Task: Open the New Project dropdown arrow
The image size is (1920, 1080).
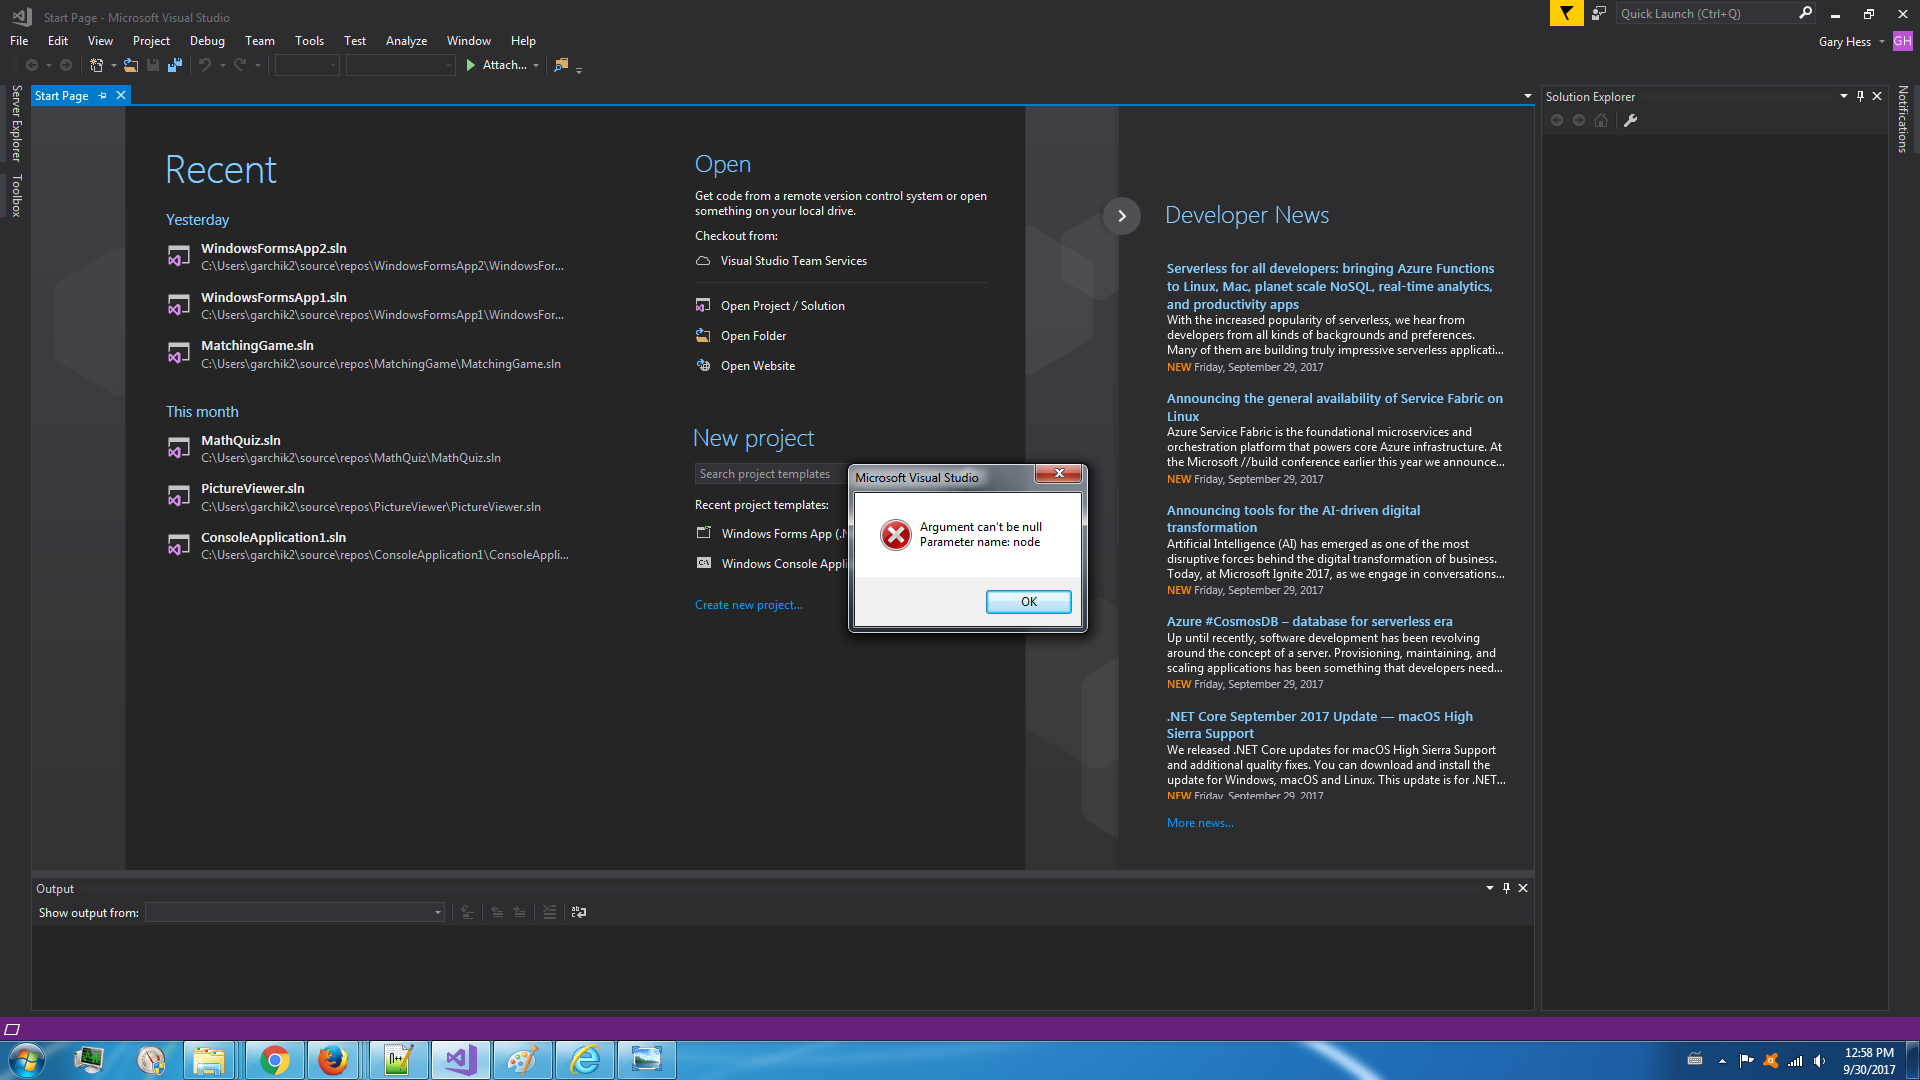Action: tap(113, 66)
